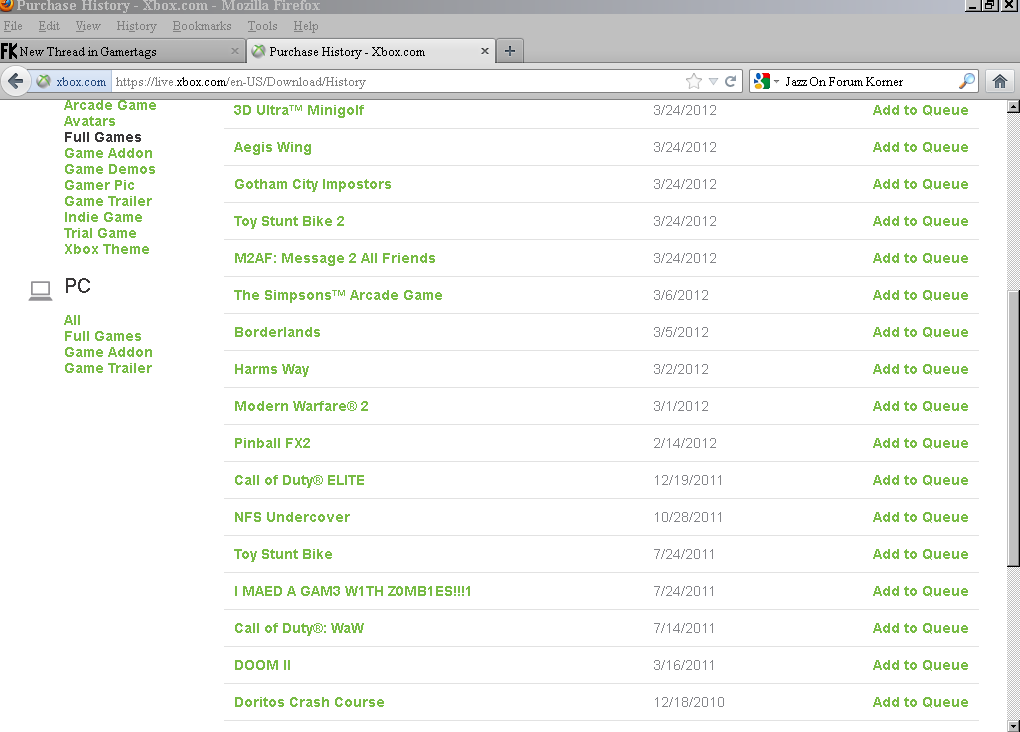Add Doritos Crash Course to queue
1020x732 pixels.
920,702
